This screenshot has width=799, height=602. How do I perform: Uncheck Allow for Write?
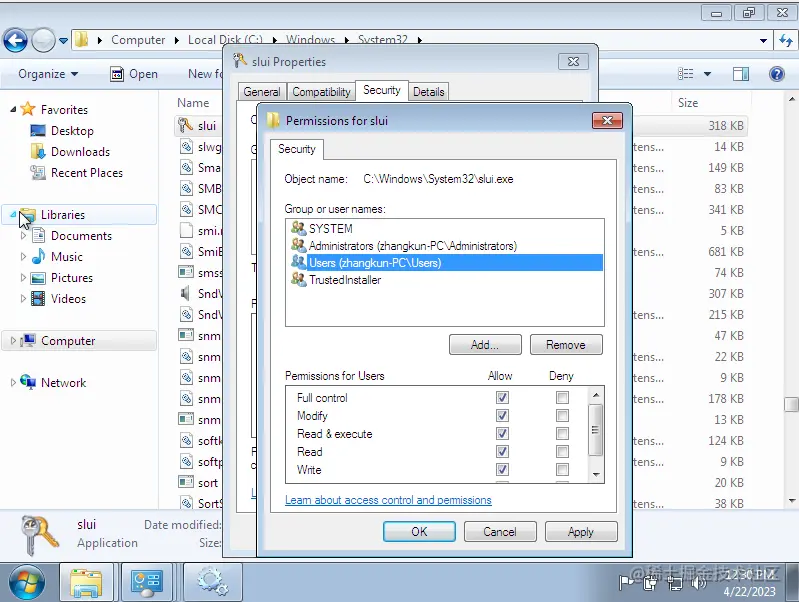coord(502,469)
